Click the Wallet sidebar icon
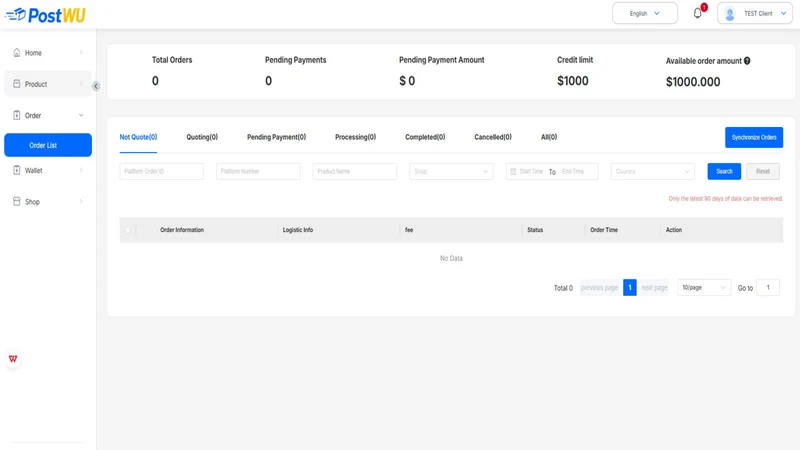The height and width of the screenshot is (450, 800). [x=17, y=170]
